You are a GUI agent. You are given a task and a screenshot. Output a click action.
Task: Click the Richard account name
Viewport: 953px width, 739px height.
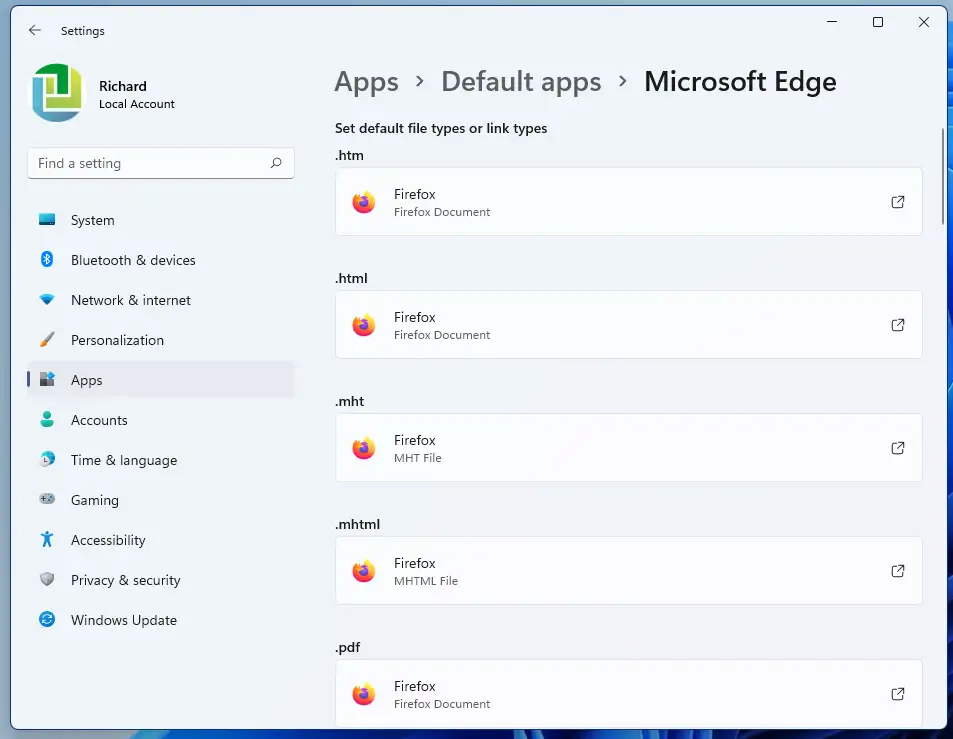123,86
